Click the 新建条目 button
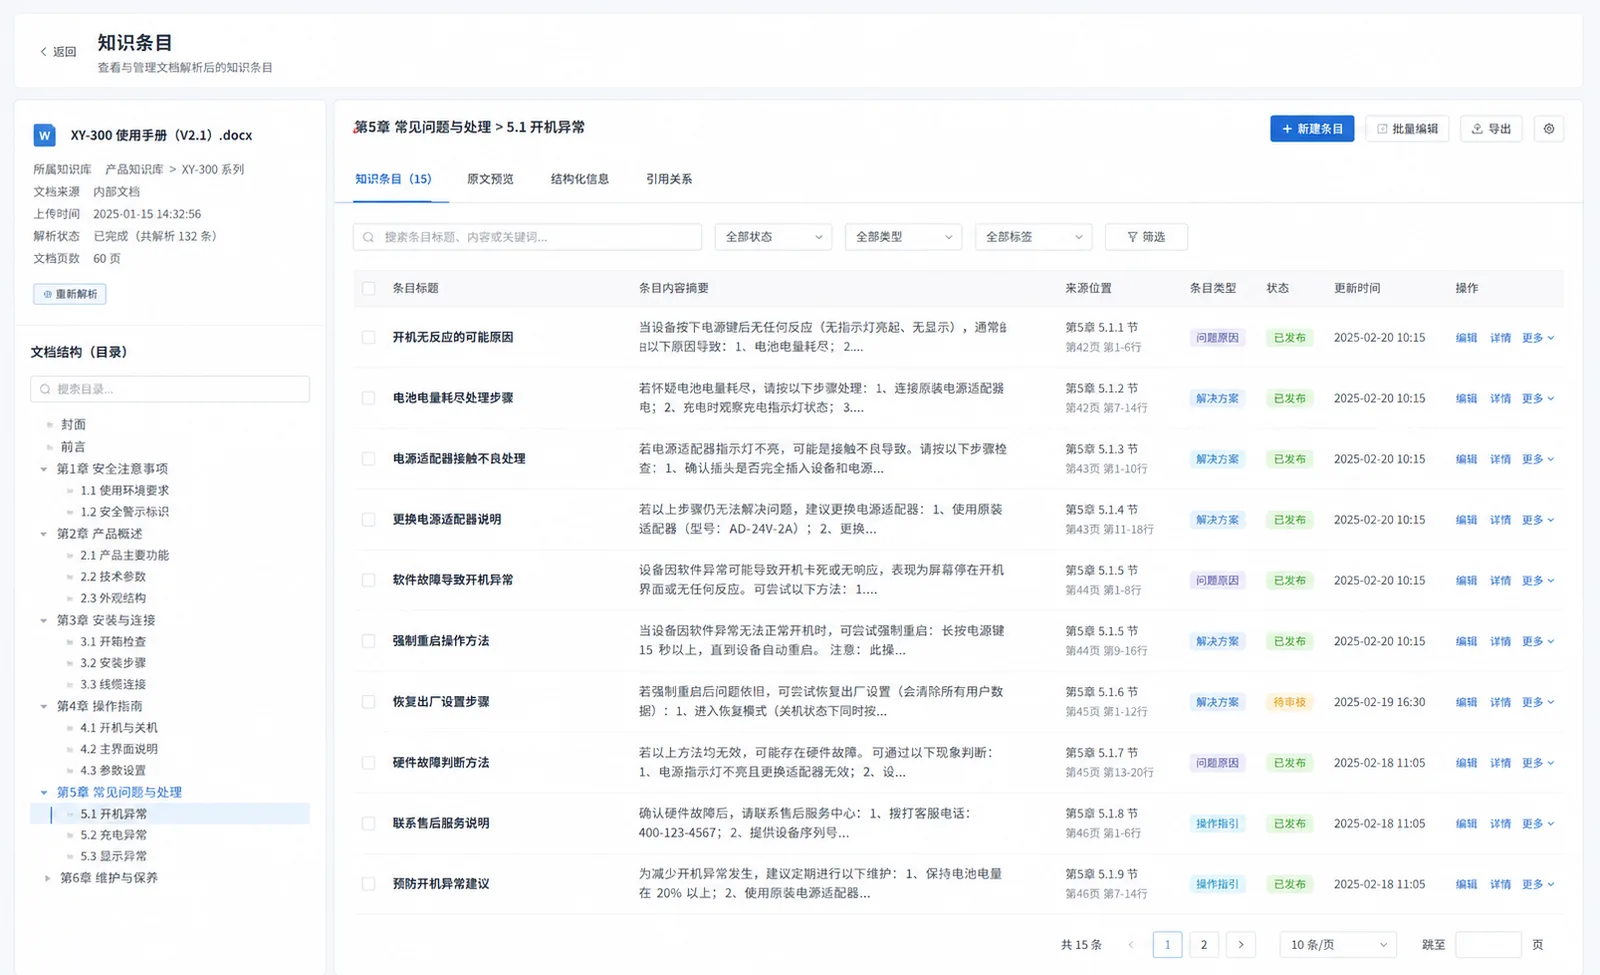 pos(1312,129)
